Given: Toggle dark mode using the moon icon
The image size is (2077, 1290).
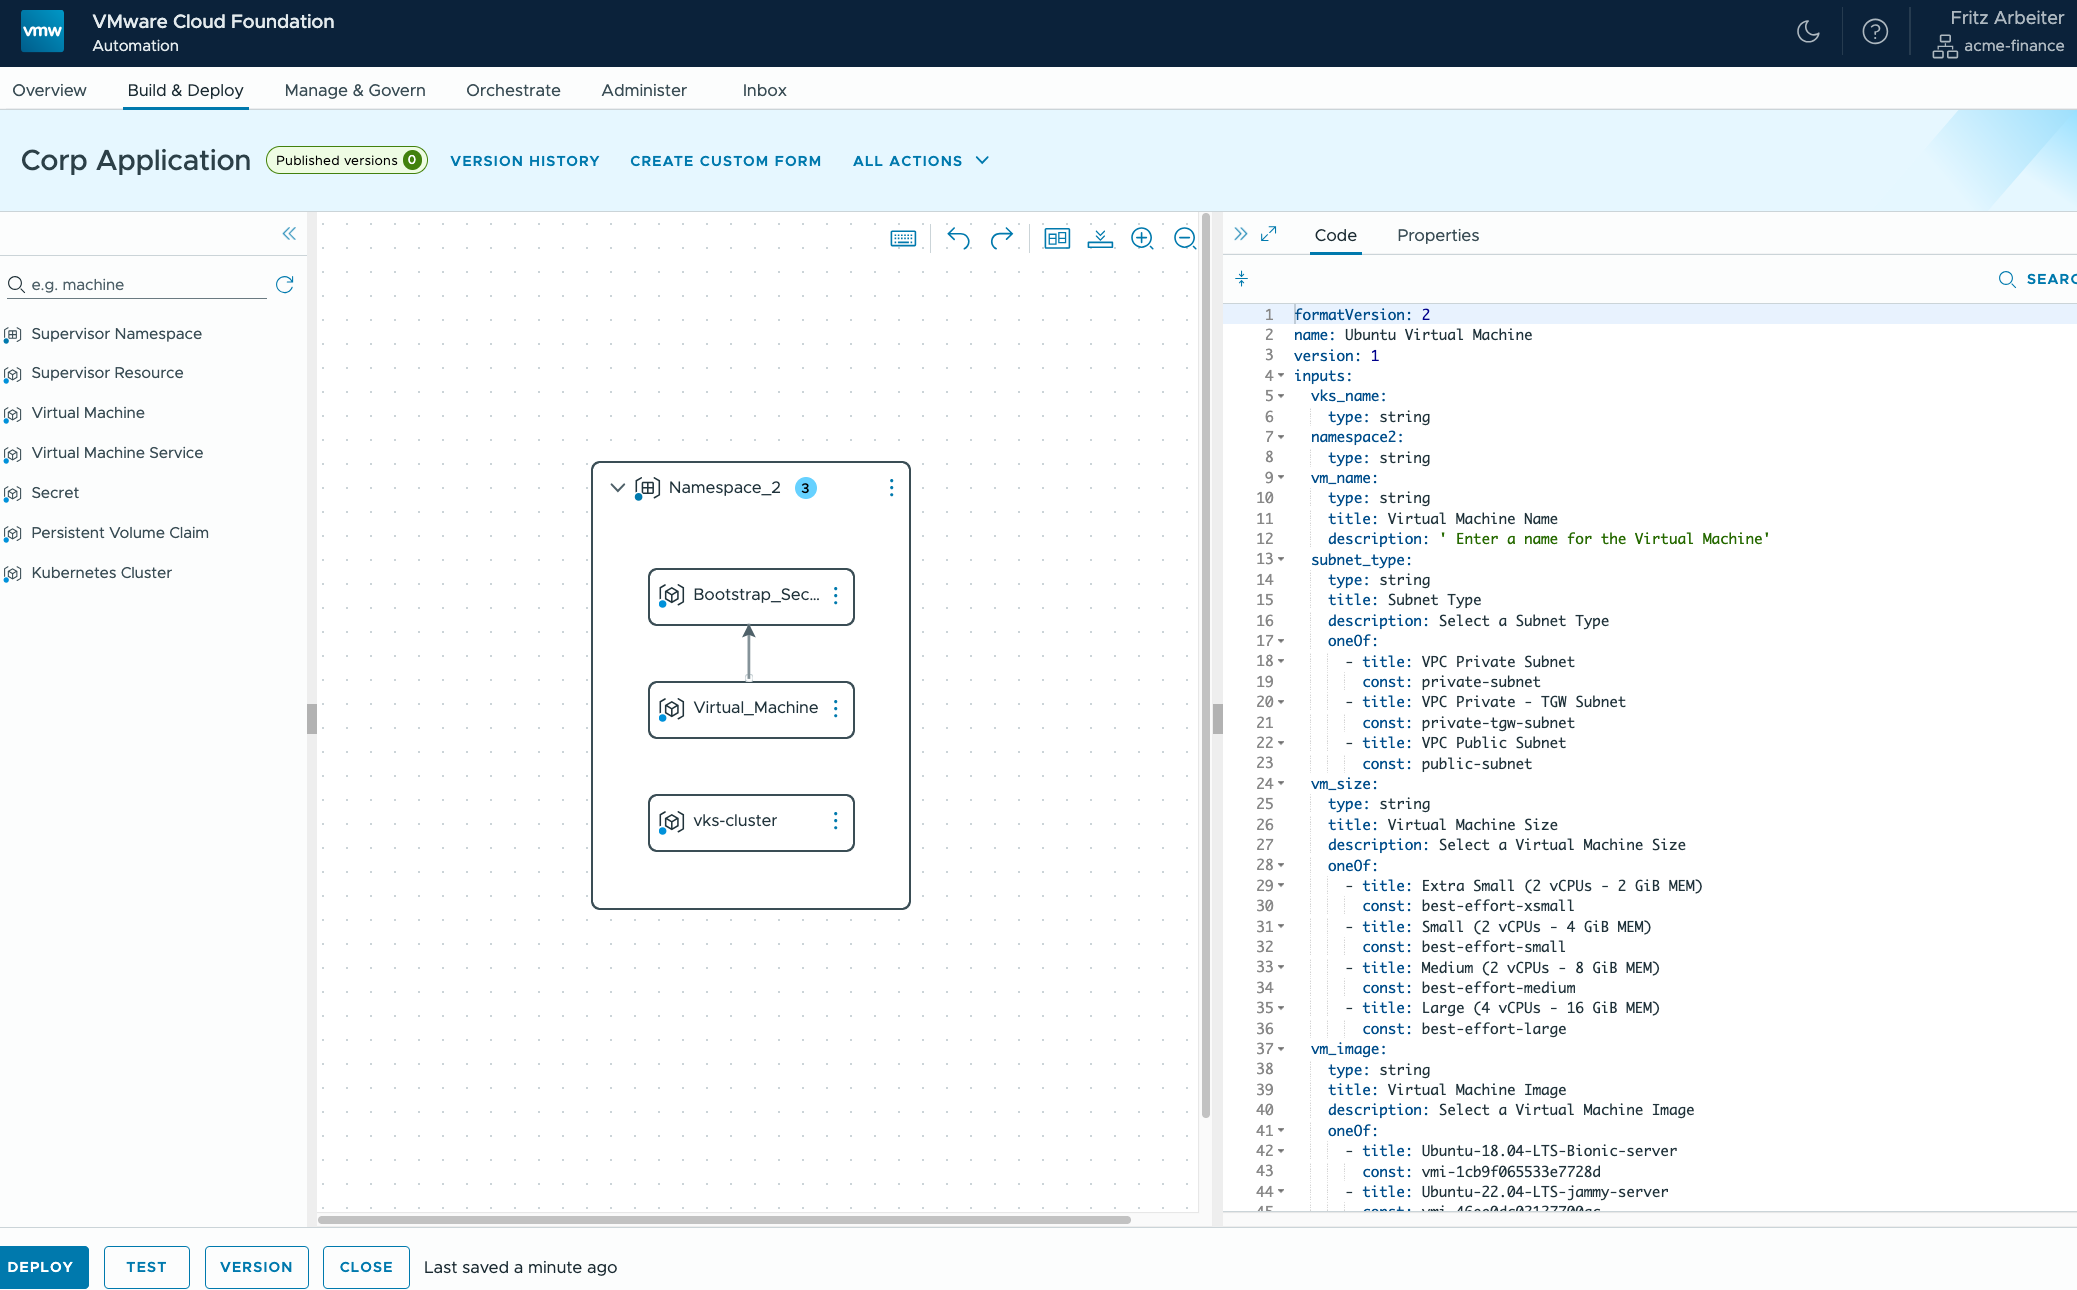Looking at the screenshot, I should tap(1808, 31).
